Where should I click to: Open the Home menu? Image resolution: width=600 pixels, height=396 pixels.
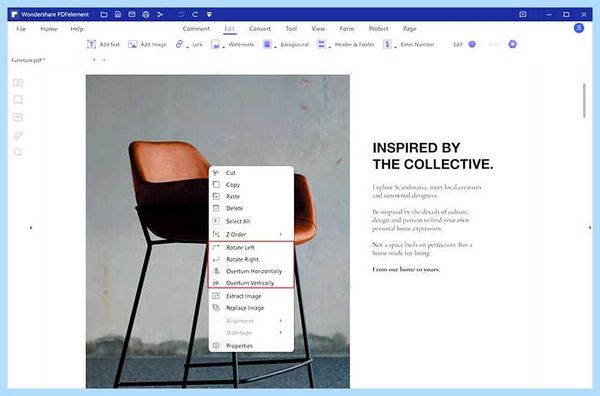click(x=49, y=29)
